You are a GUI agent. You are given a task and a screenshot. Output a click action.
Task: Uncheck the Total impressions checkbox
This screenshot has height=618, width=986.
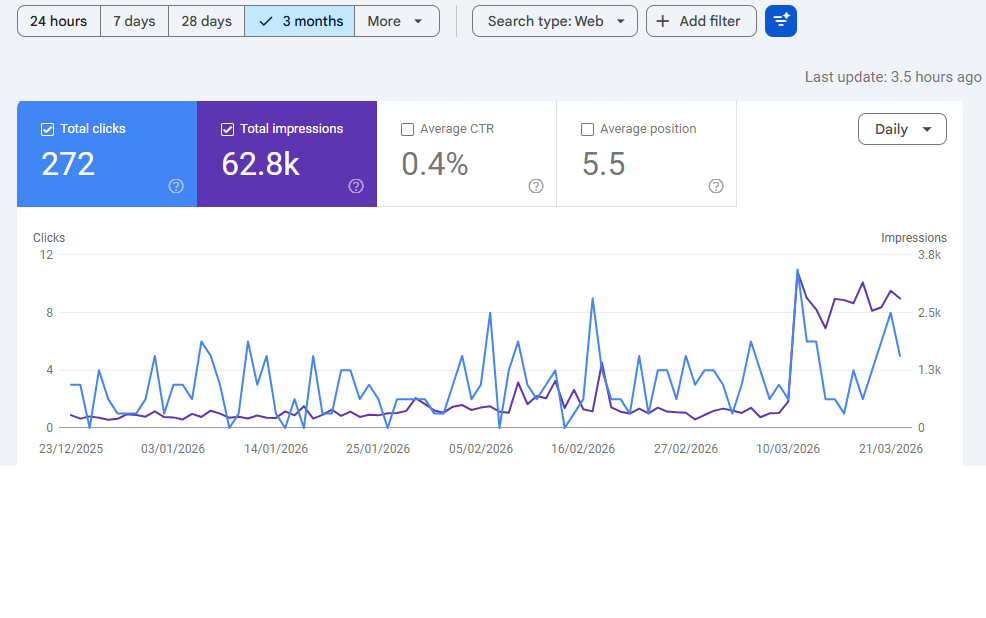coord(227,129)
